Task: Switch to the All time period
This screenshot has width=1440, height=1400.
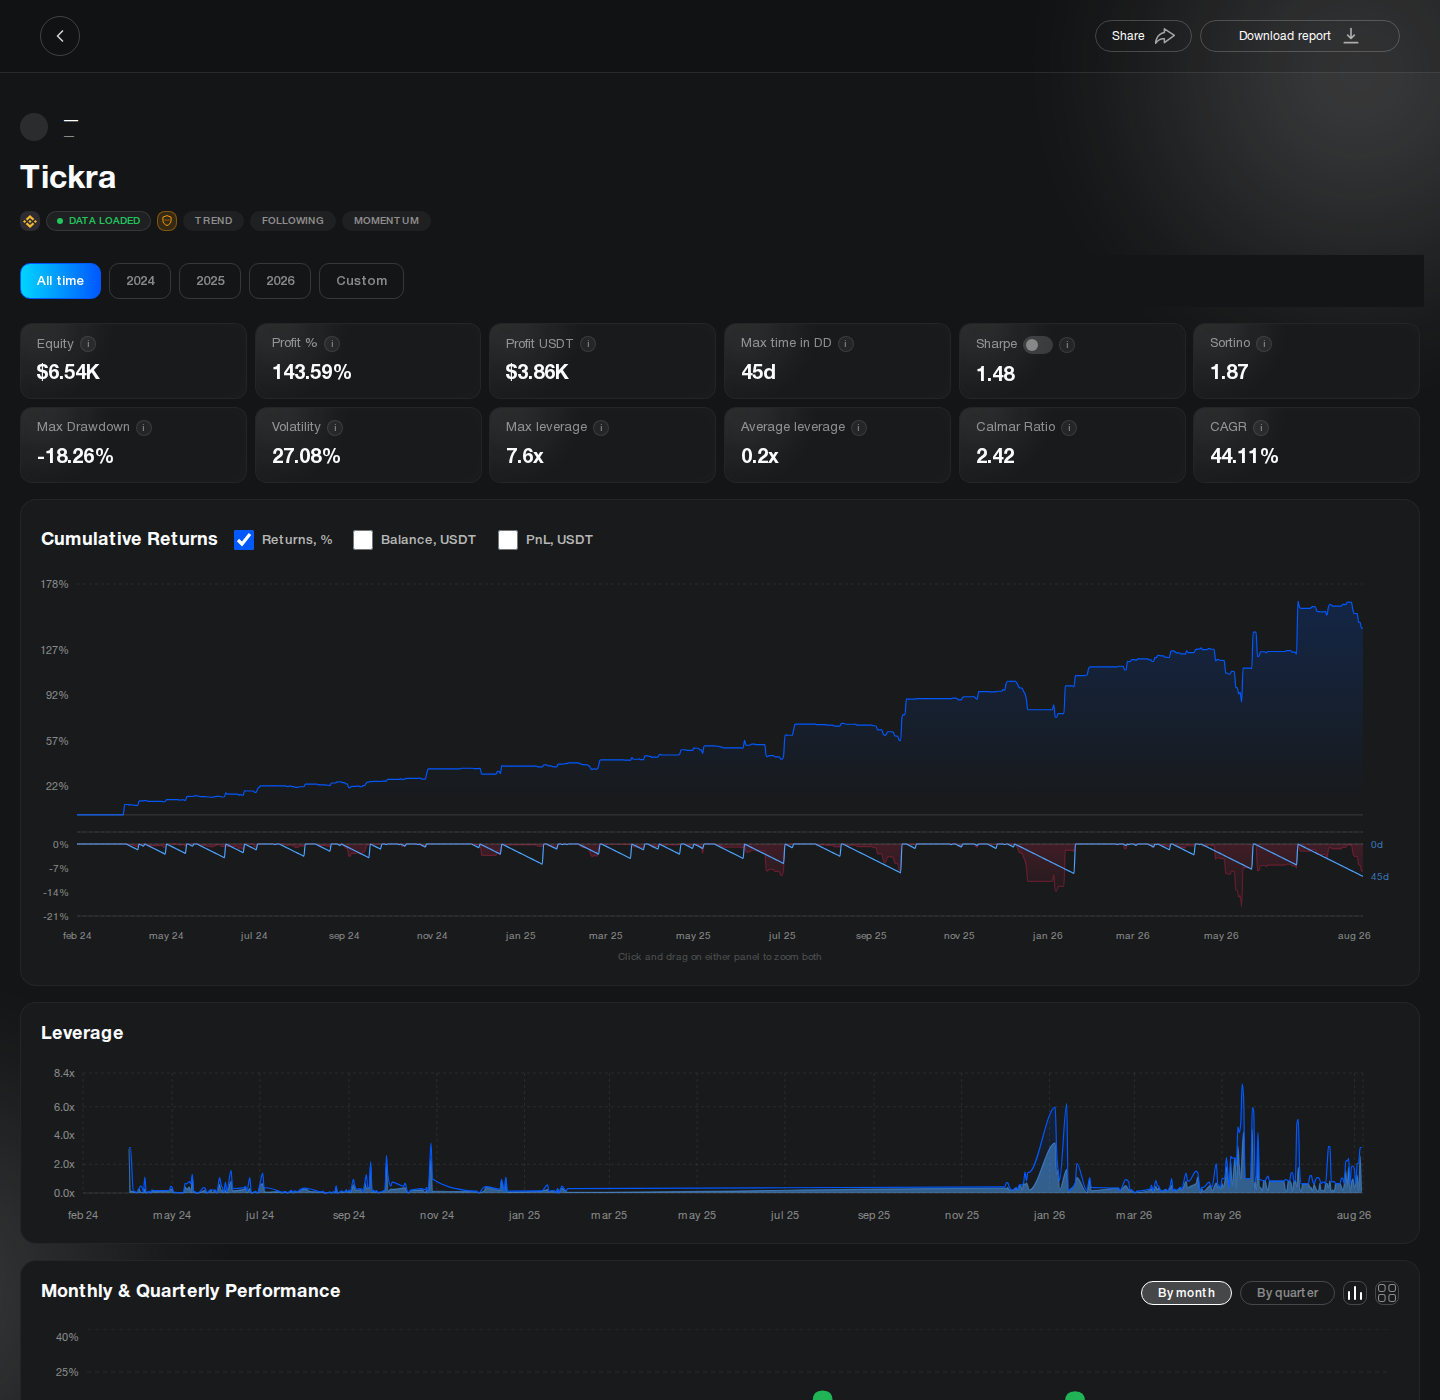Action: [60, 281]
